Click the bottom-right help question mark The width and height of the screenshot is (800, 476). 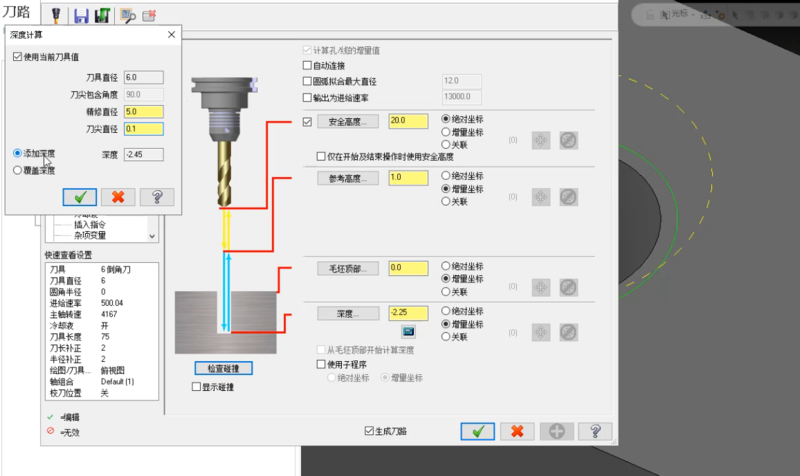(x=595, y=431)
